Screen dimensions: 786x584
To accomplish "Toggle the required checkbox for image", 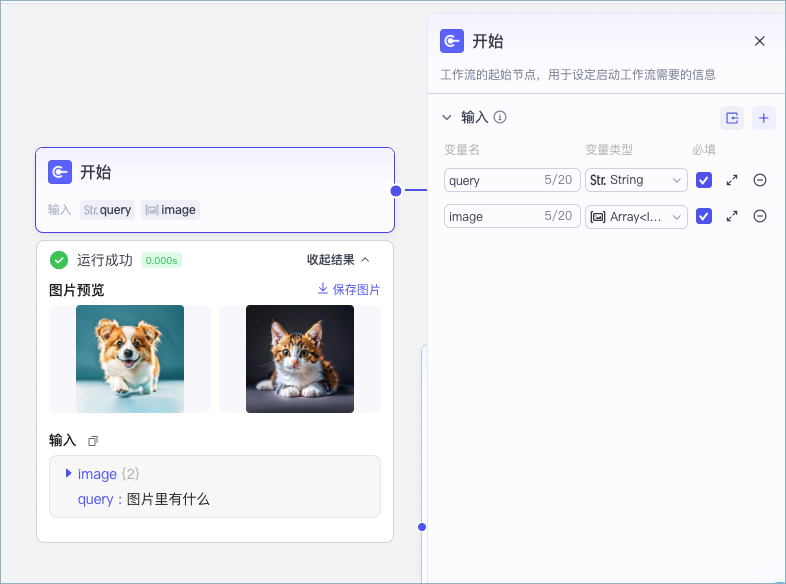I will [704, 216].
